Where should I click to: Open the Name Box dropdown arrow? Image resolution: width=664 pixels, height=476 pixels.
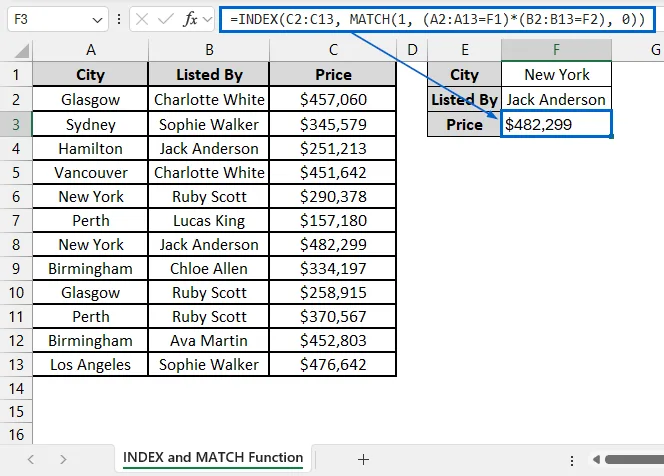97,20
